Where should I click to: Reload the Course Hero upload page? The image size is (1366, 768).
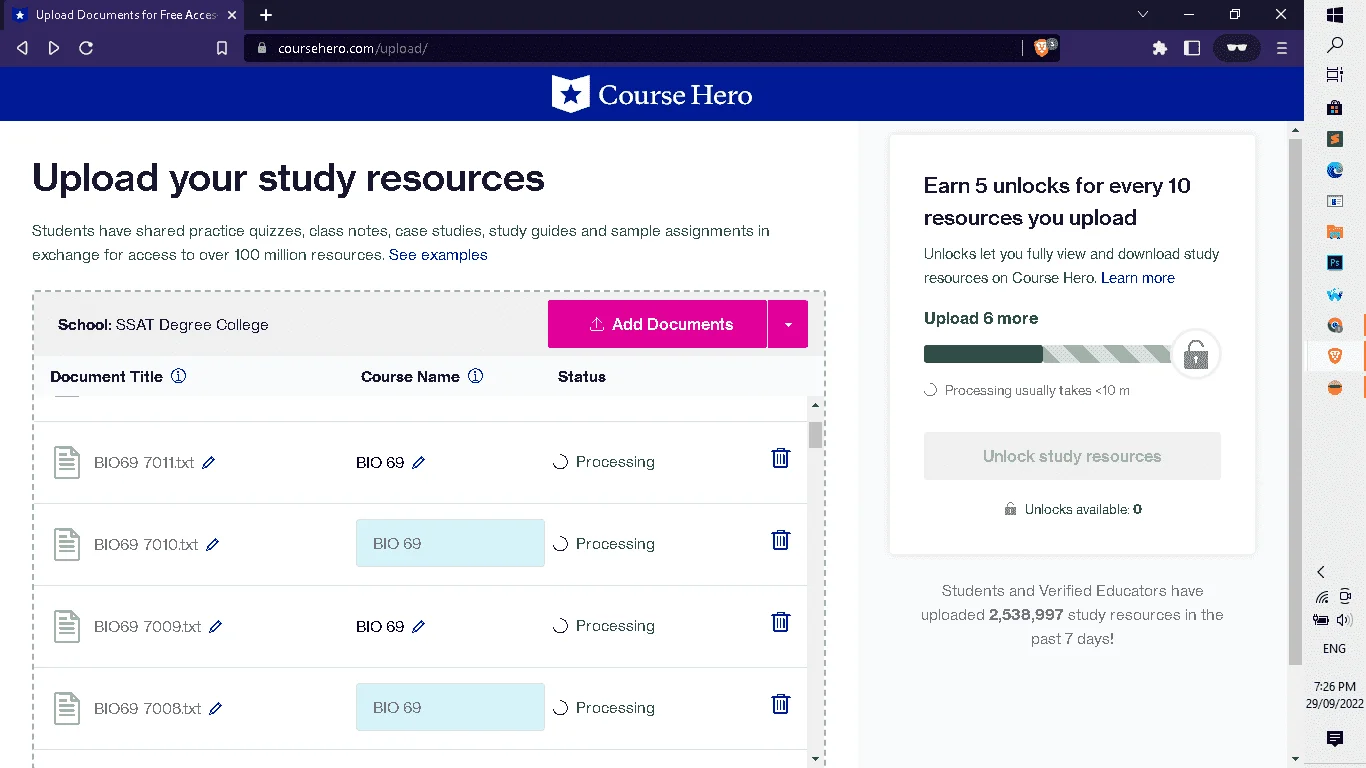(x=86, y=48)
